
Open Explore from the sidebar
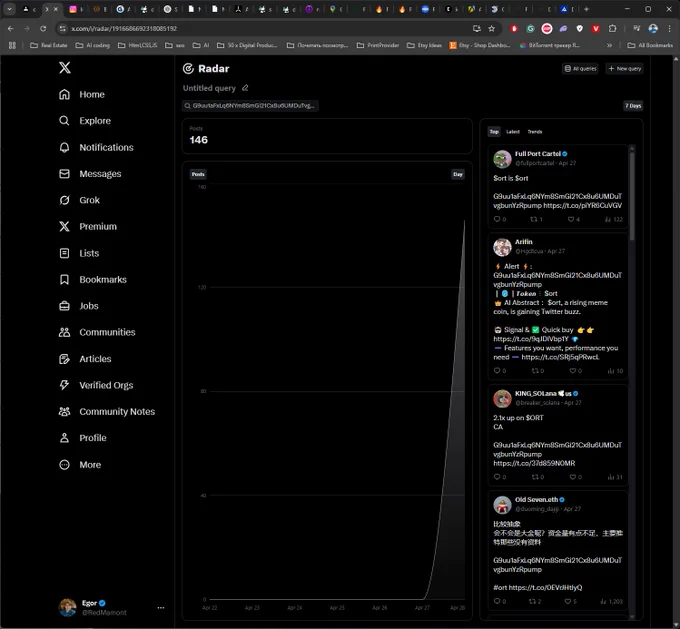(85, 121)
